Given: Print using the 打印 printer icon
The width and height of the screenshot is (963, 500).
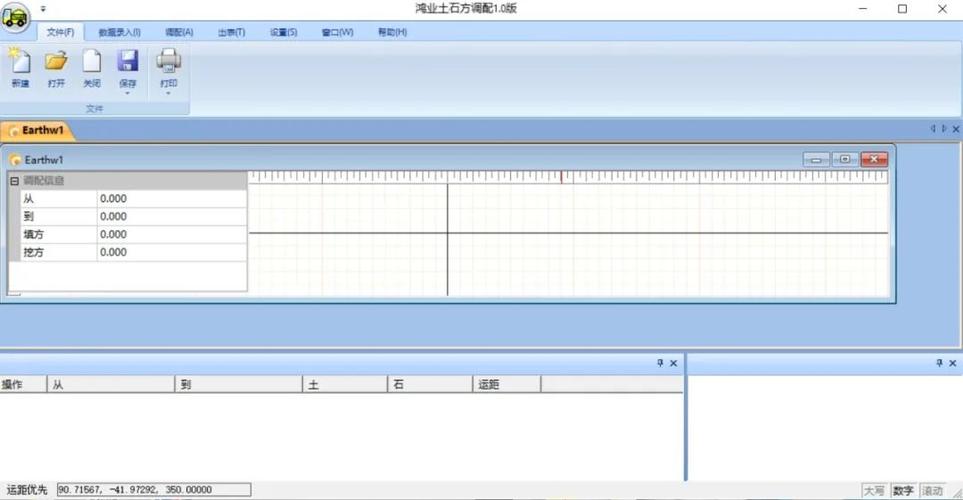Looking at the screenshot, I should (x=168, y=64).
